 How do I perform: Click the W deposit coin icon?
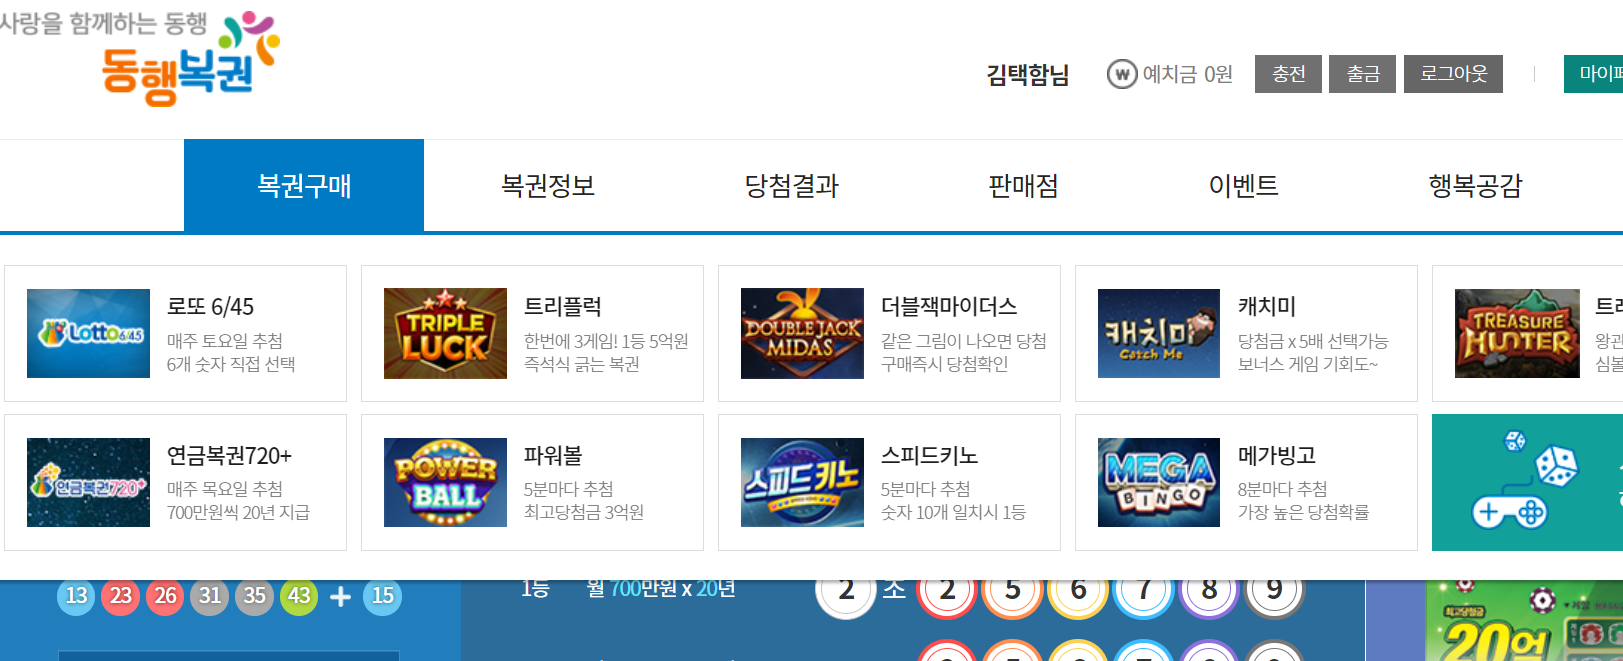pos(1121,74)
